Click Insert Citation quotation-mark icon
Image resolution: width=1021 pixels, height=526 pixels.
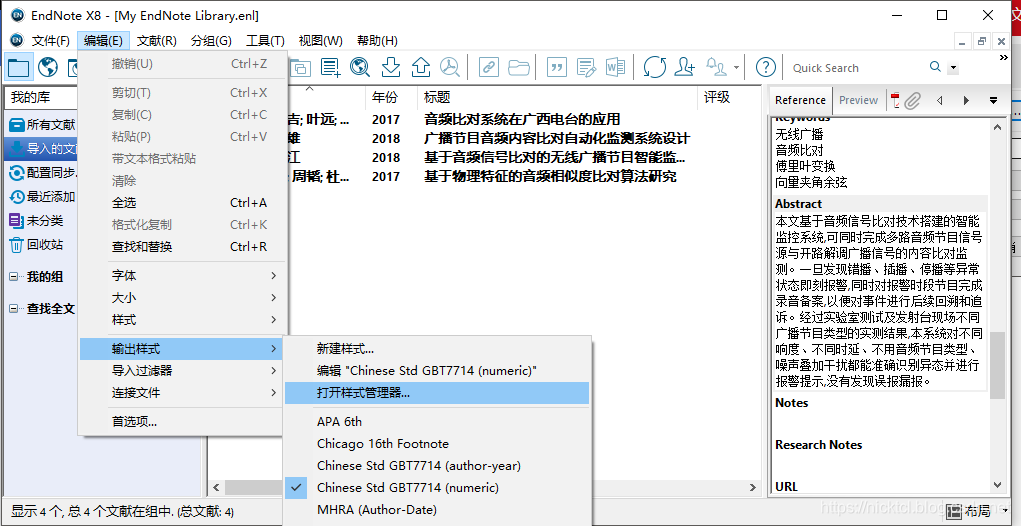coord(555,67)
